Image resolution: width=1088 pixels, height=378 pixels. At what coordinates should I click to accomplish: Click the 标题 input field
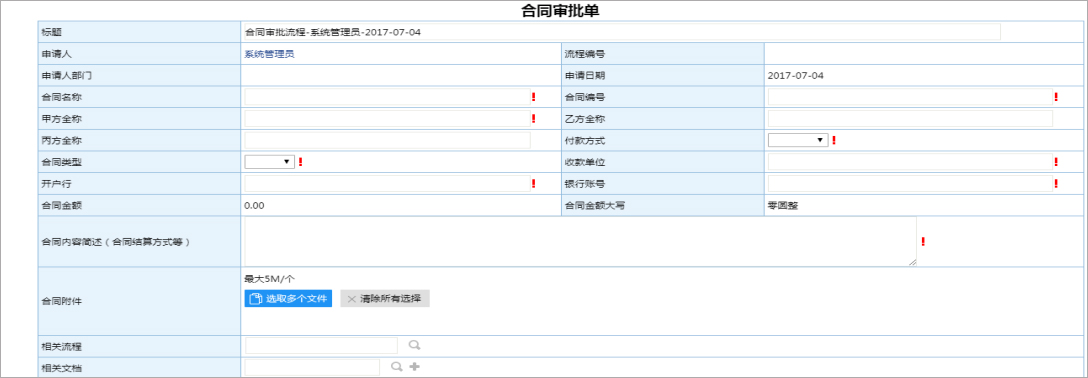[x=622, y=32]
